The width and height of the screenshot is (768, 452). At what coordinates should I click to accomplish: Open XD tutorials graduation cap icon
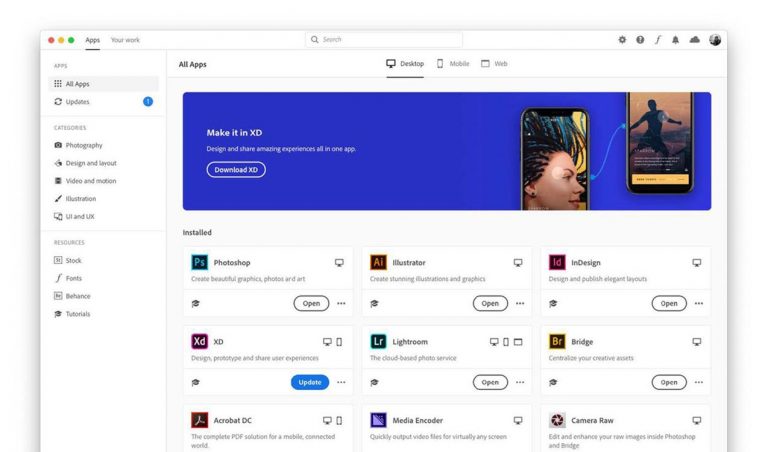pyautogui.click(x=195, y=382)
